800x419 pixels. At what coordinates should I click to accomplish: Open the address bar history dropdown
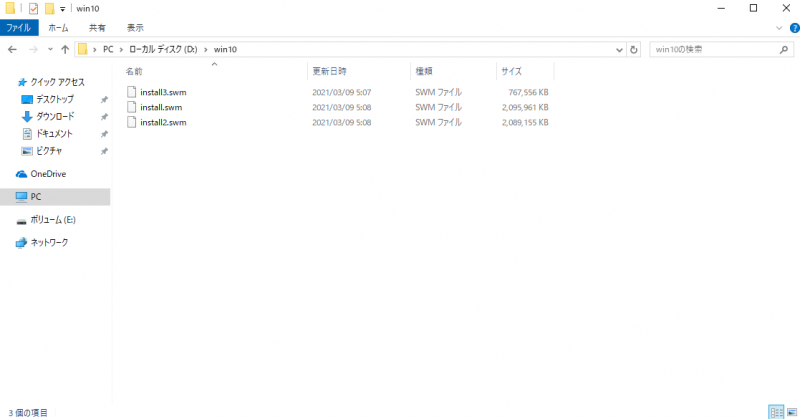[x=619, y=50]
